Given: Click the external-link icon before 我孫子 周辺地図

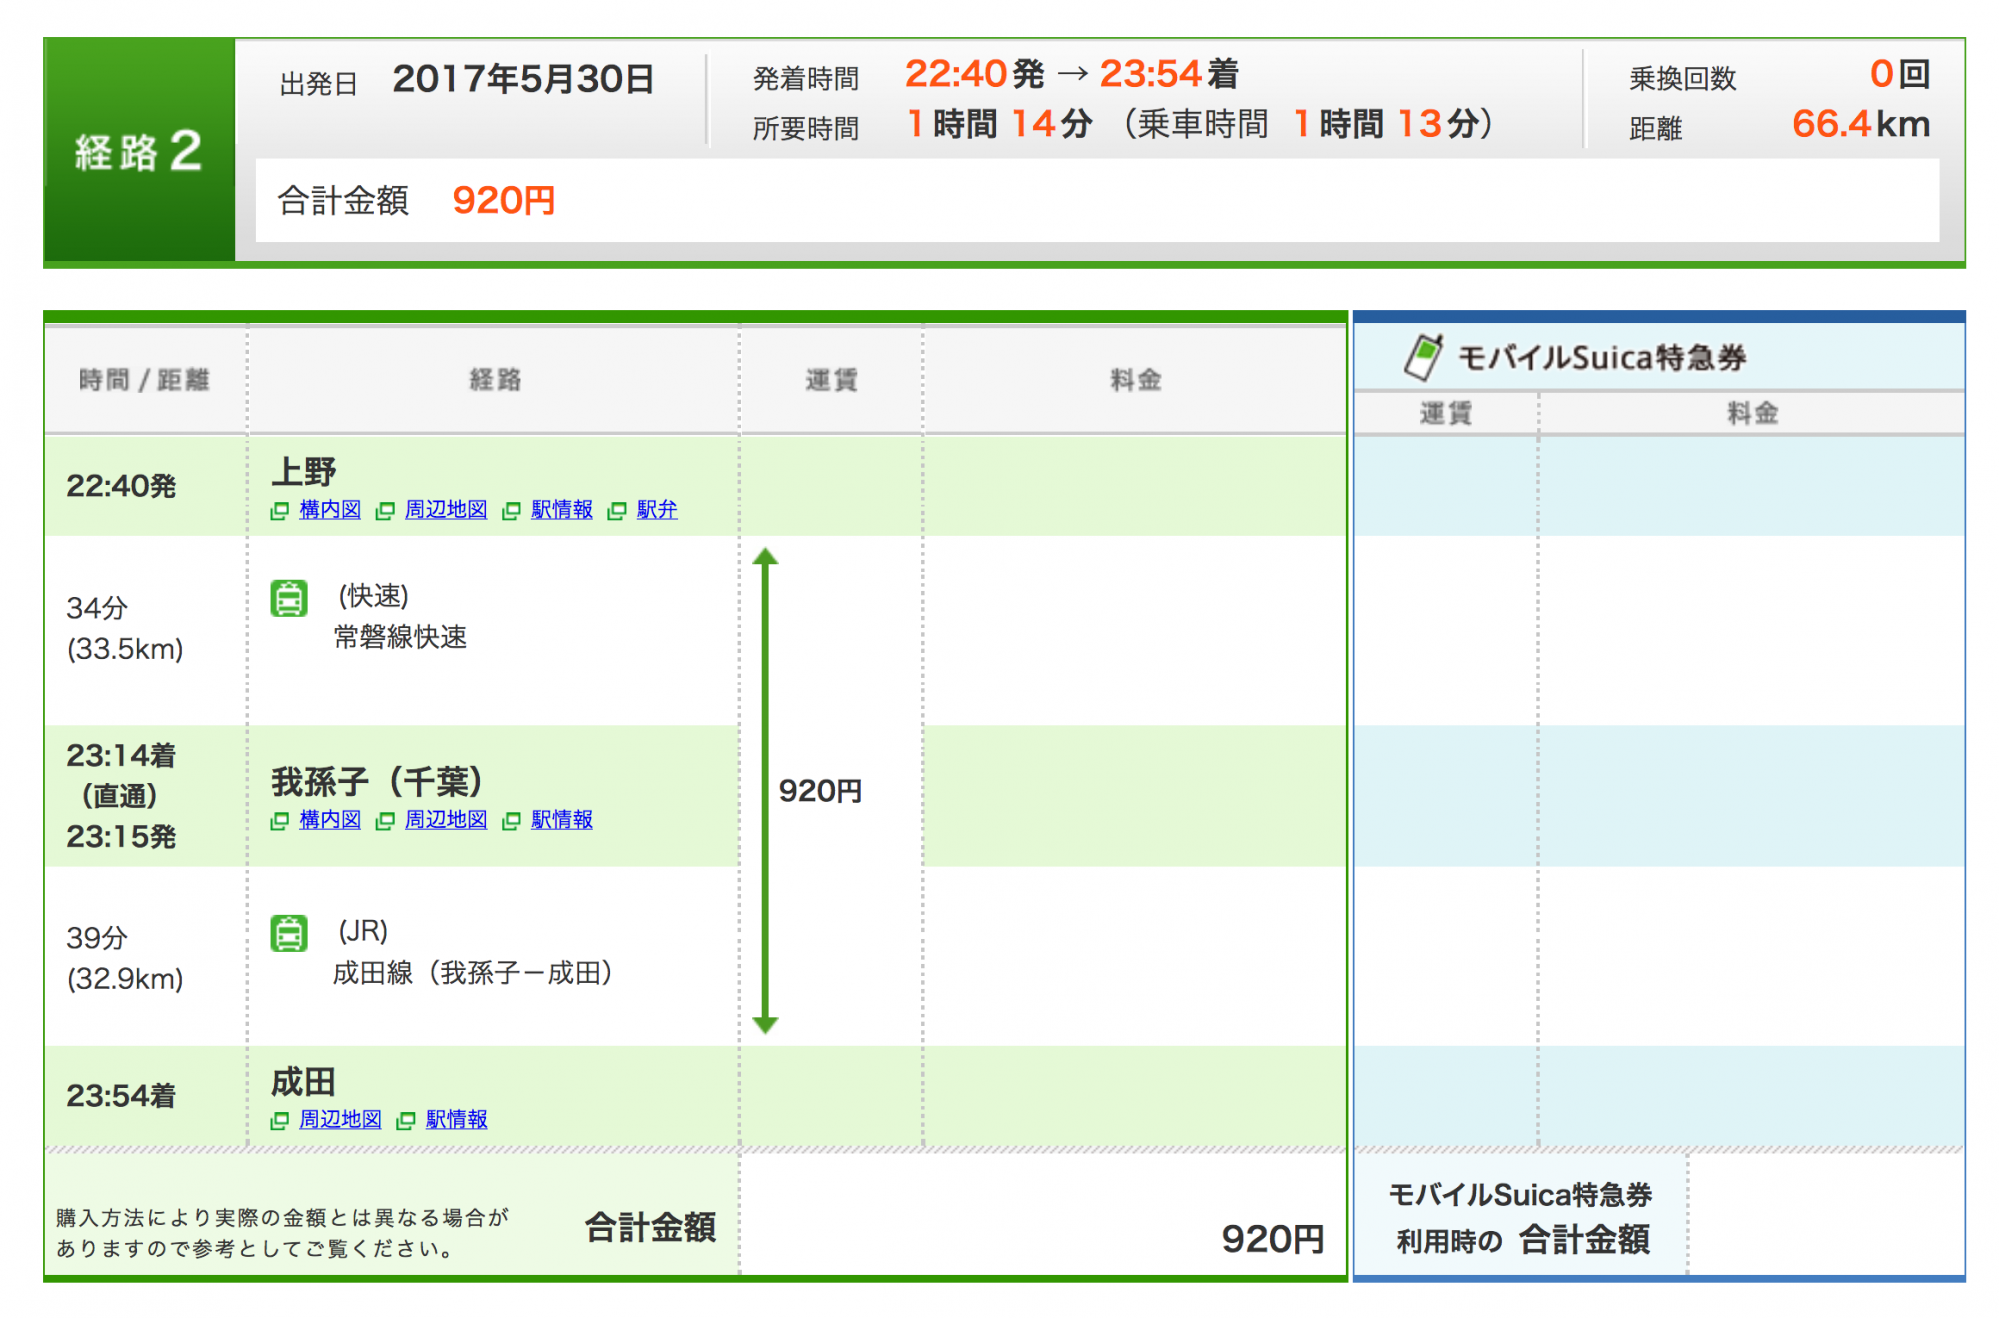Looking at the screenshot, I should tap(386, 821).
